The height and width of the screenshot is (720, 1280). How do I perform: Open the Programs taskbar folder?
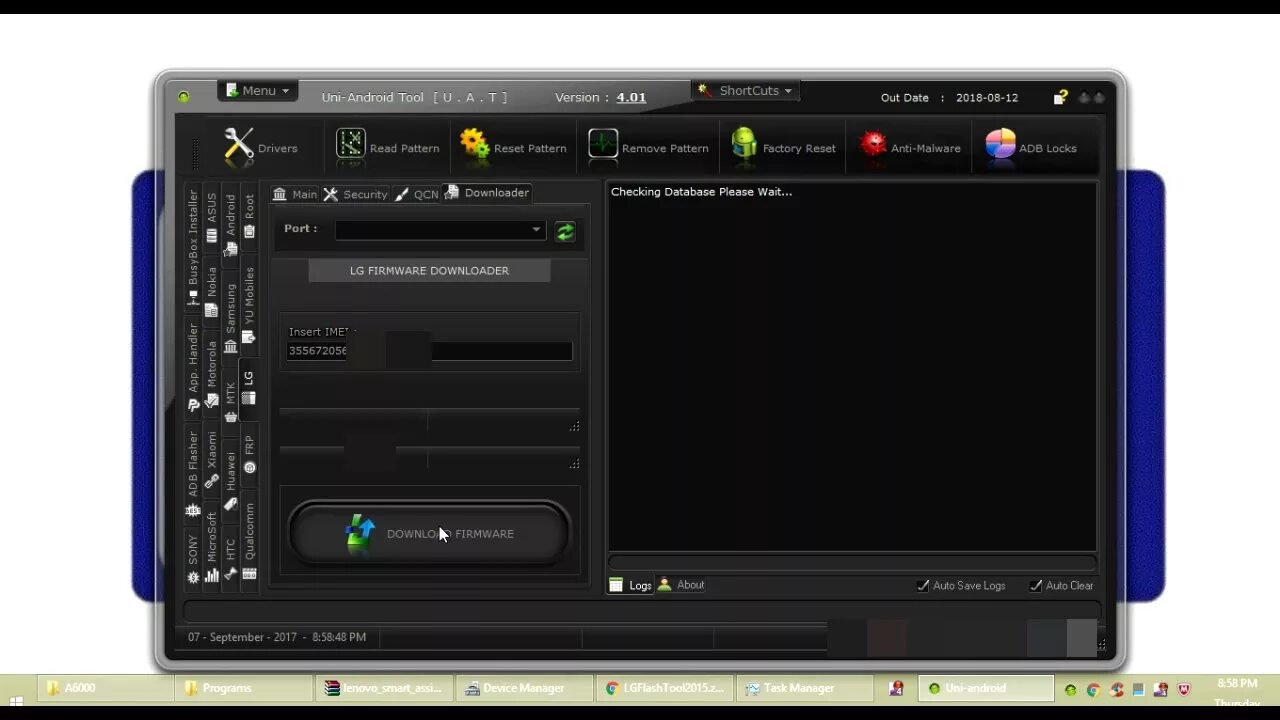[245, 688]
